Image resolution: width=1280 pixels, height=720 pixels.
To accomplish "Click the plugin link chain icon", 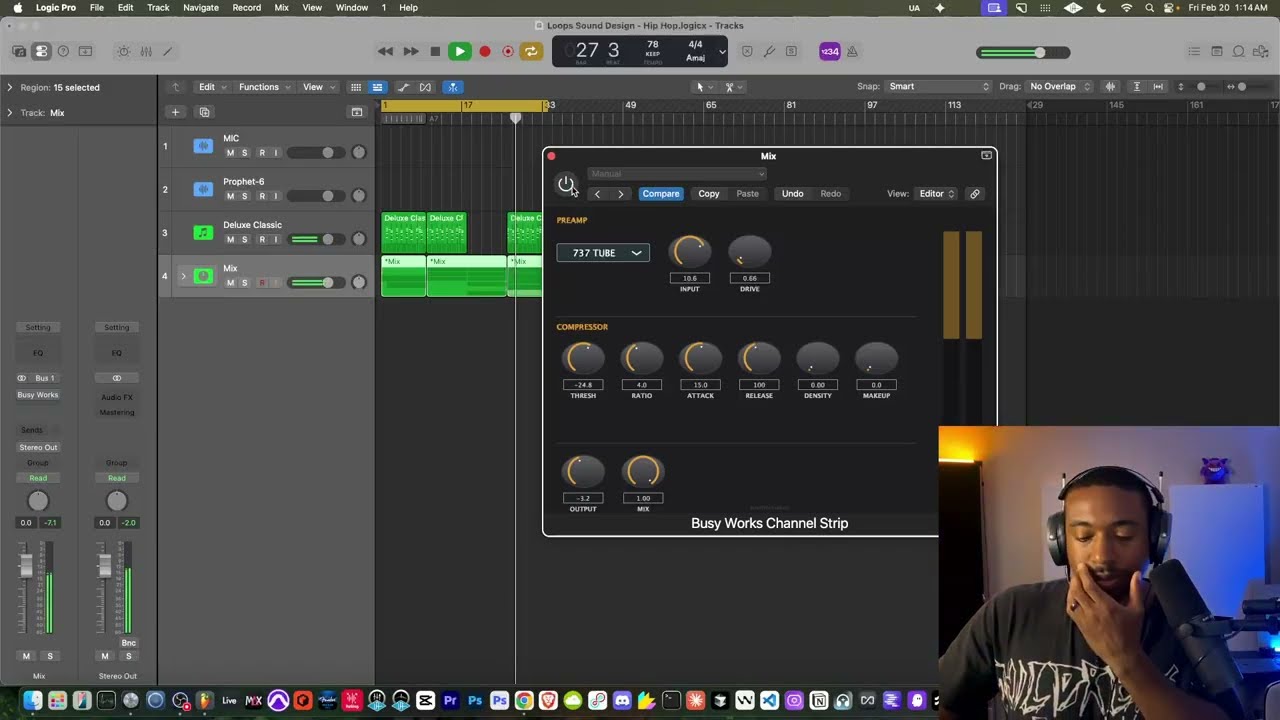I will point(975,194).
